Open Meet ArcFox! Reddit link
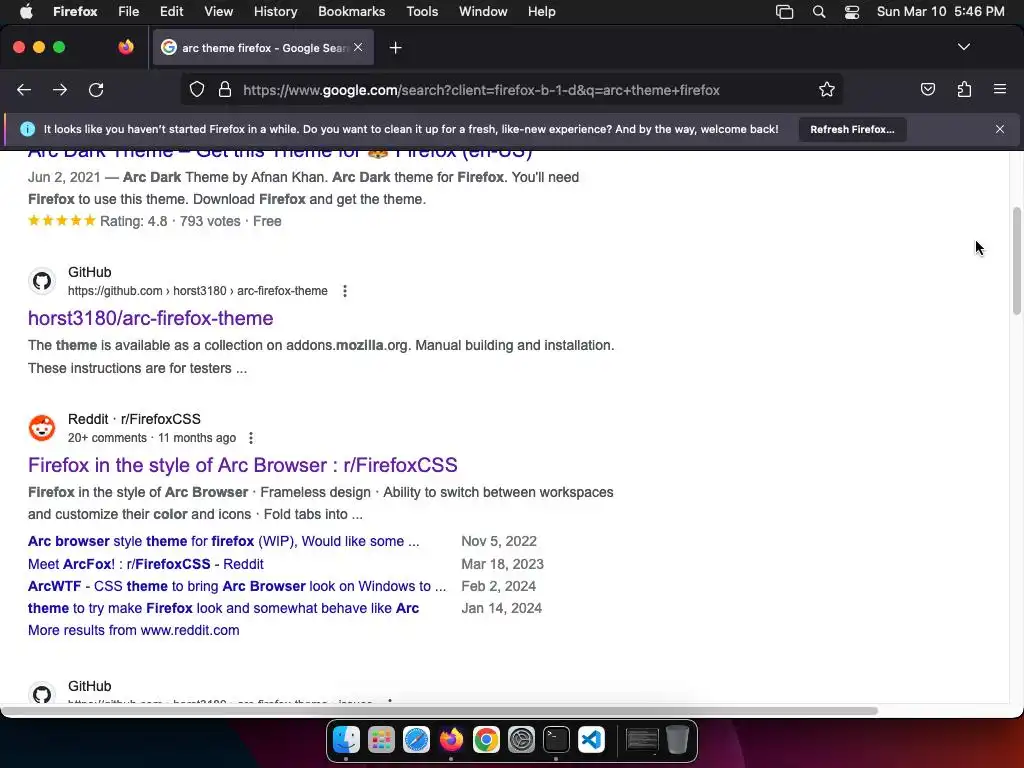 pyautogui.click(x=146, y=564)
